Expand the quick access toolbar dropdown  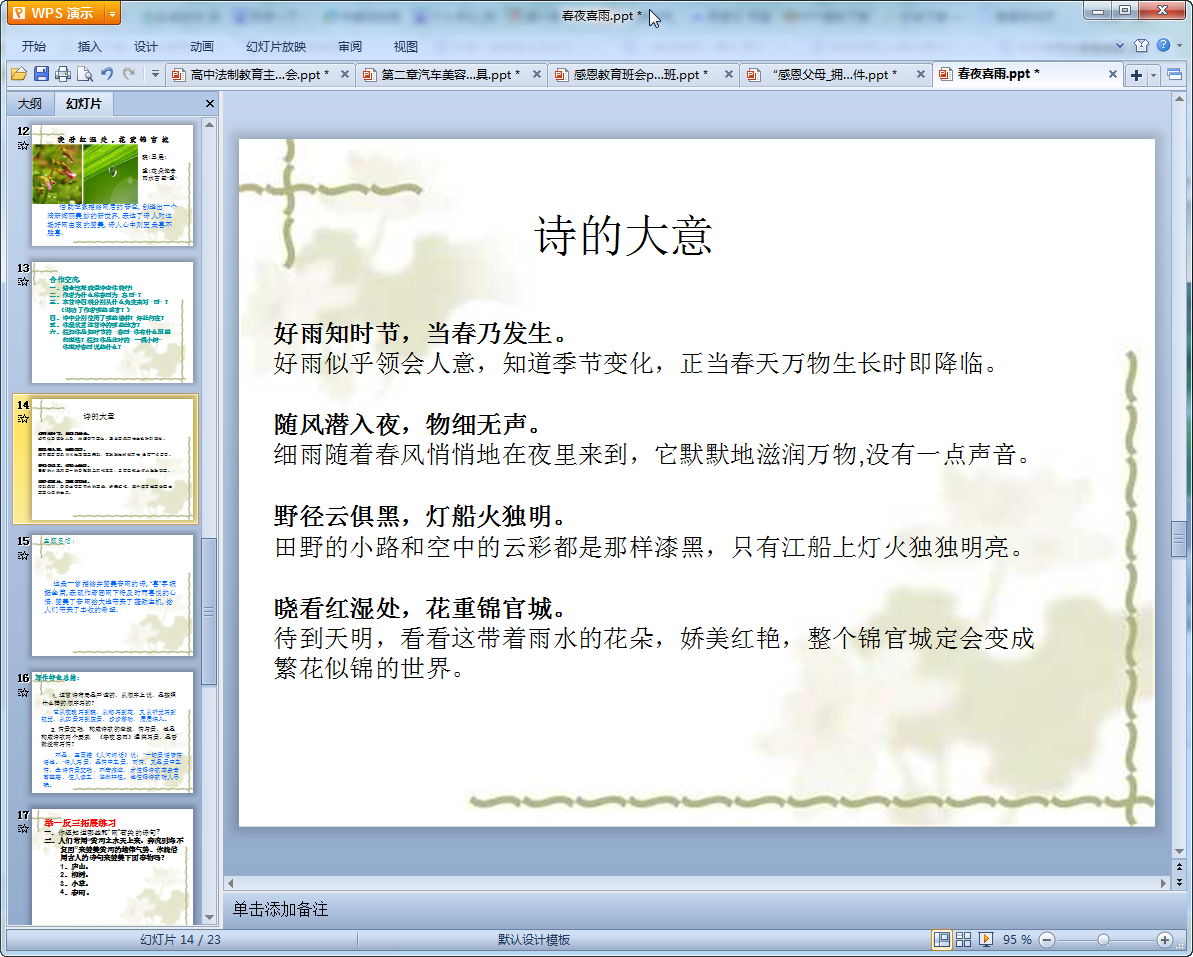coord(155,74)
